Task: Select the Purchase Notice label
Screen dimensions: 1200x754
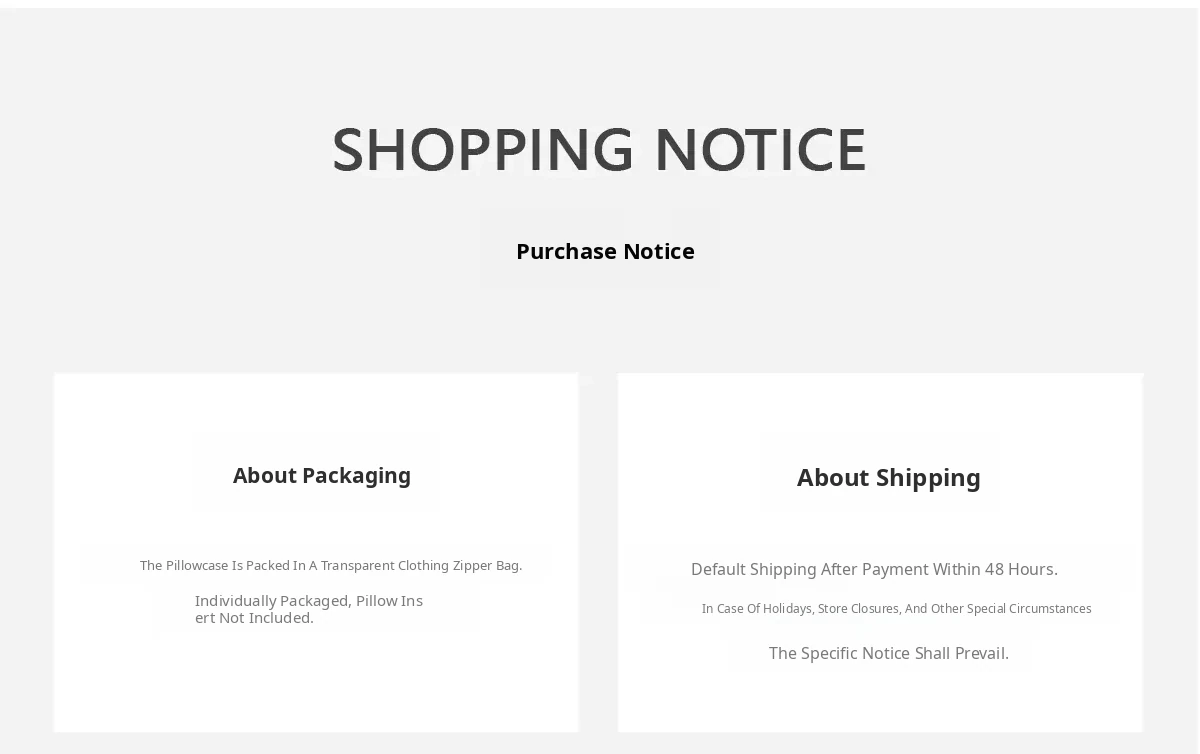Action: [x=605, y=251]
